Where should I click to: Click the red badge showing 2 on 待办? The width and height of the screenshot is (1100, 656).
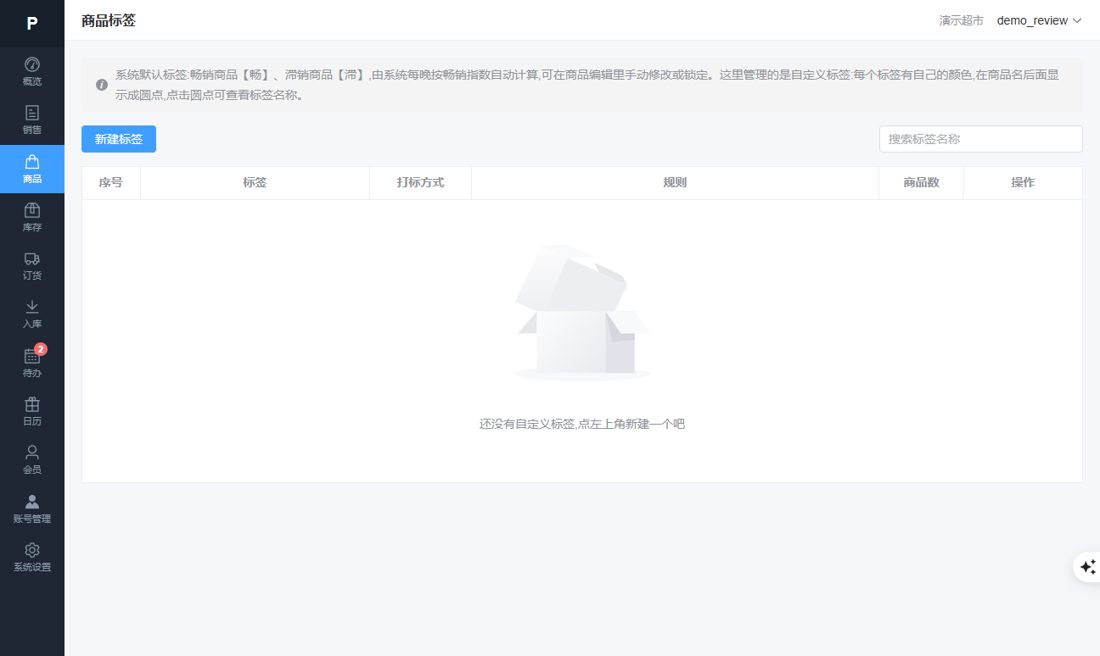pos(41,349)
